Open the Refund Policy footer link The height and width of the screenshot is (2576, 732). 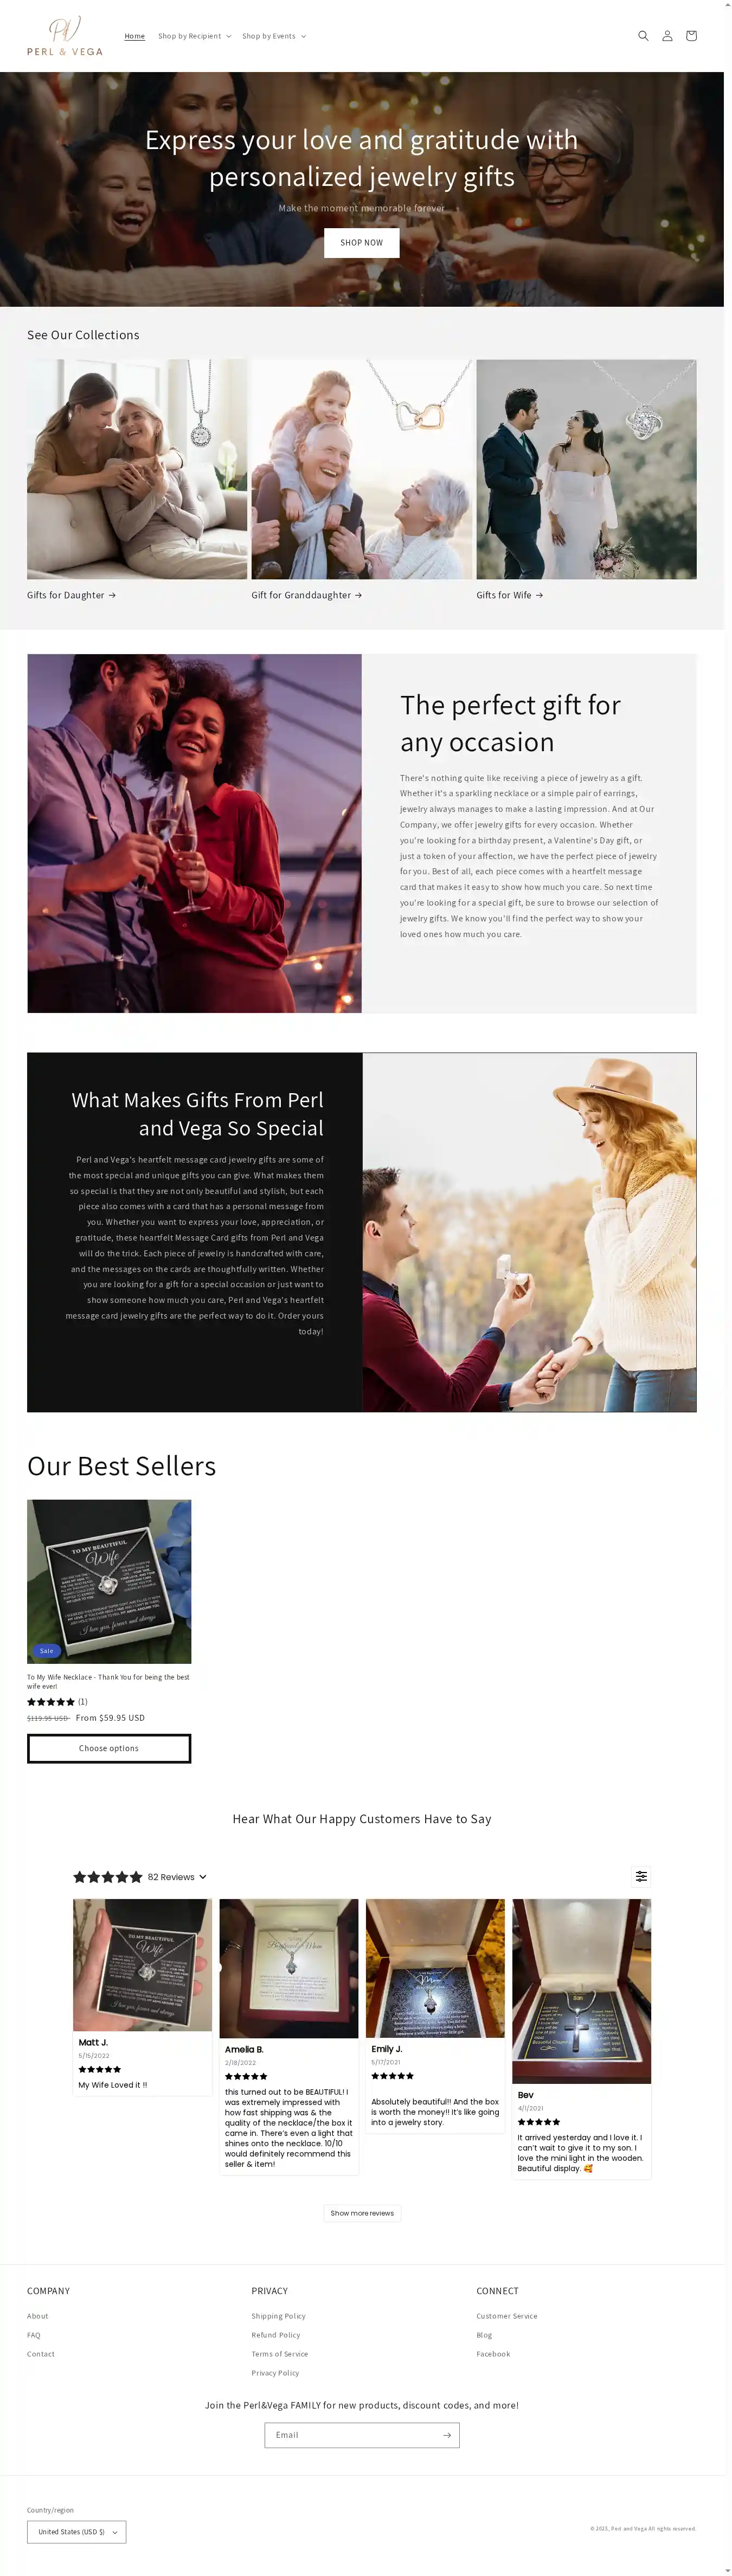tap(276, 2335)
